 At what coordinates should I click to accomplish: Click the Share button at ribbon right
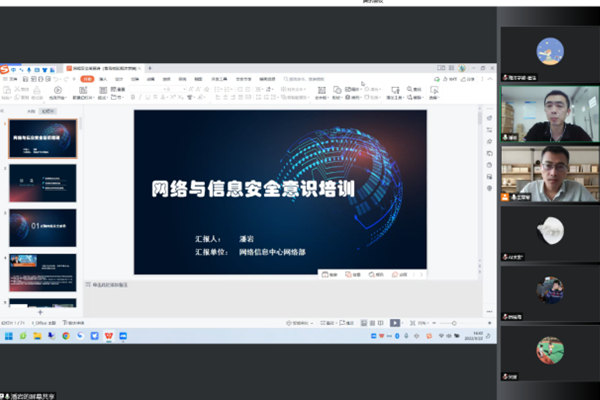(x=468, y=79)
